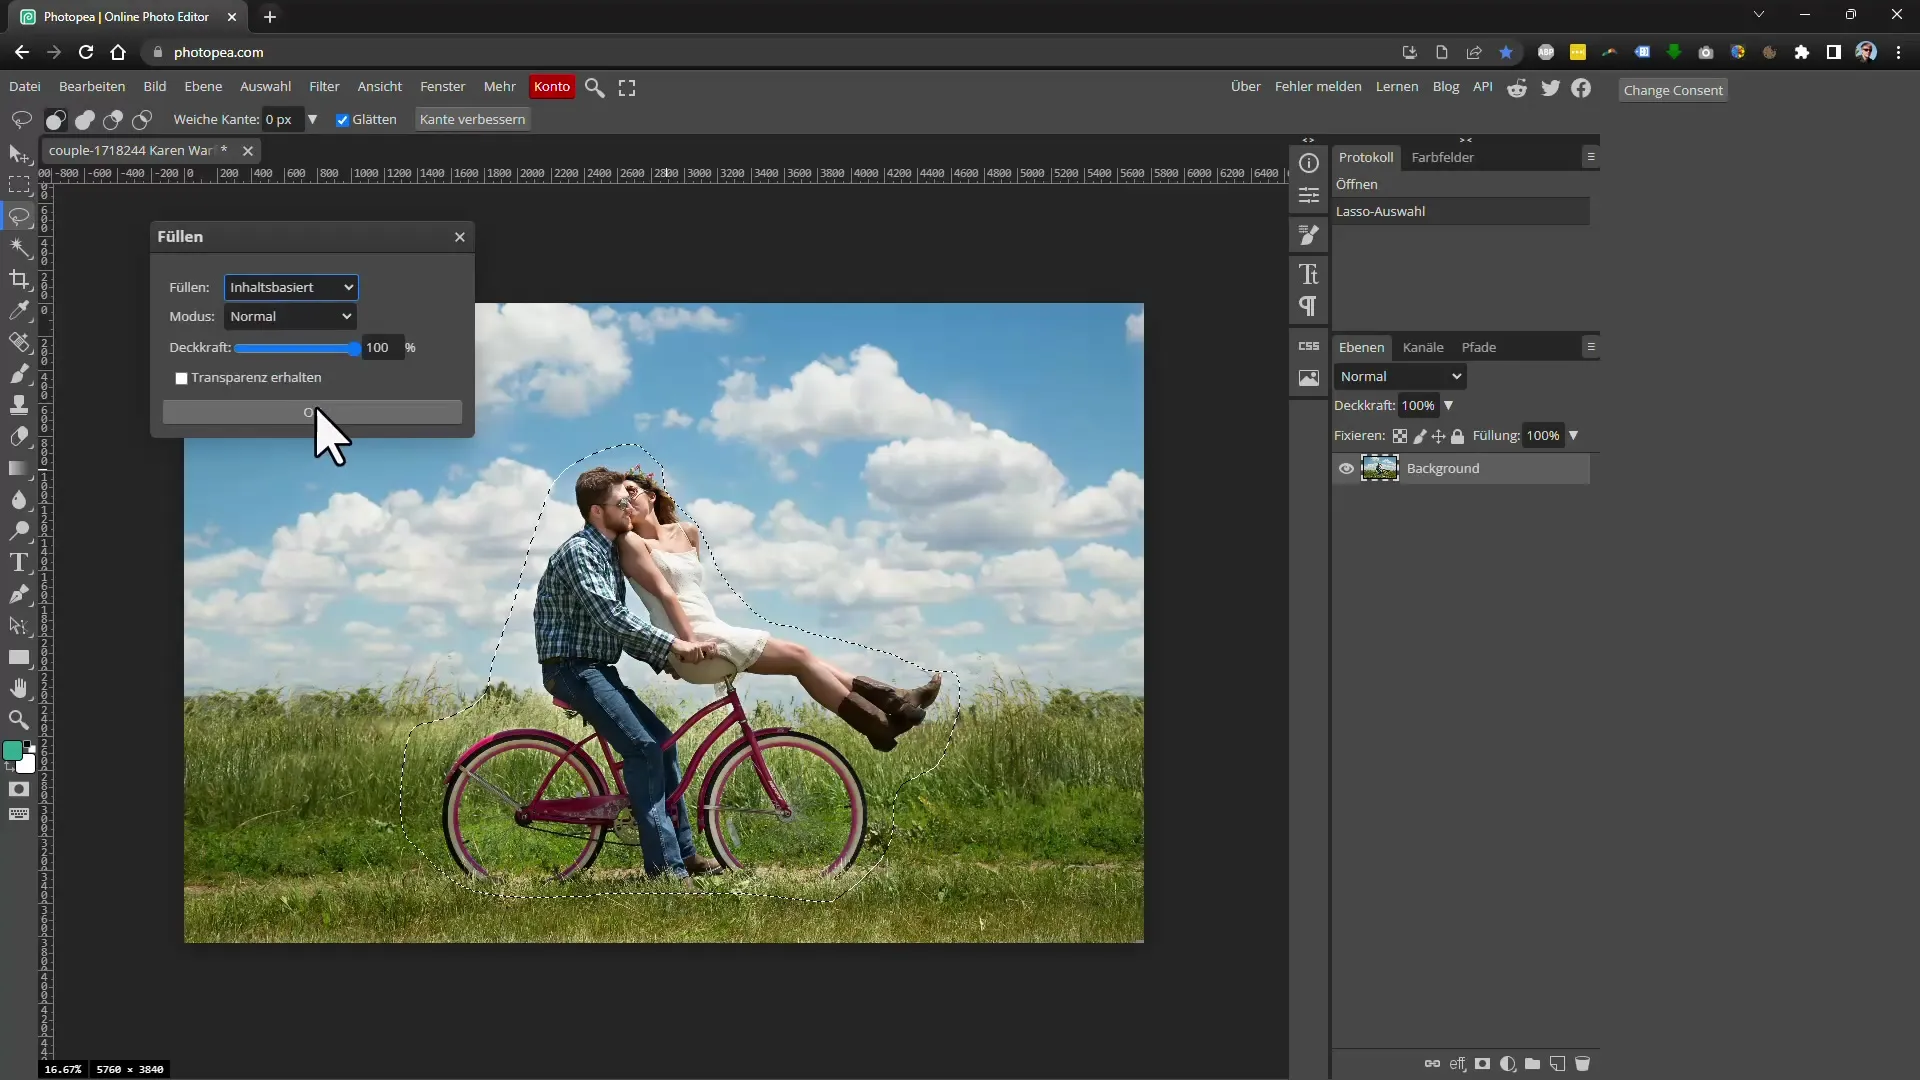Close the Füllen dialog

[x=460, y=236]
